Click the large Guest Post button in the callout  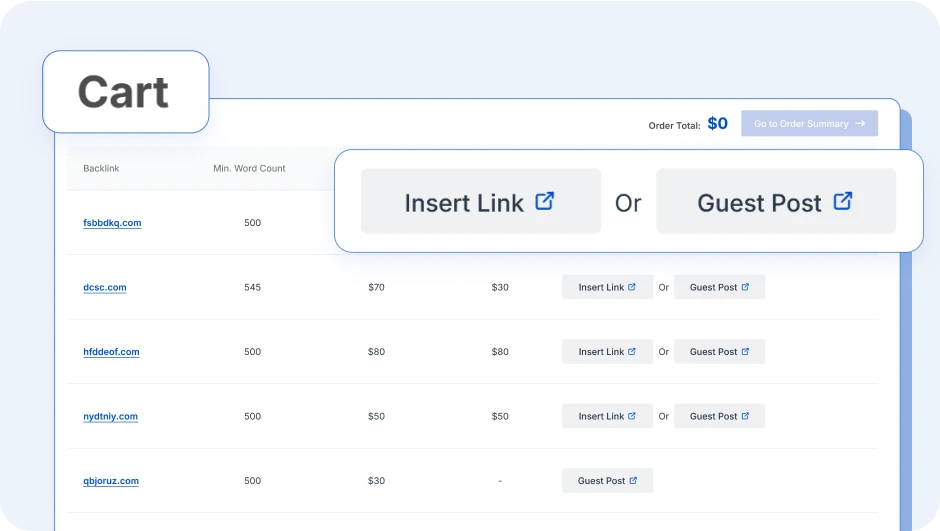pyautogui.click(x=776, y=201)
